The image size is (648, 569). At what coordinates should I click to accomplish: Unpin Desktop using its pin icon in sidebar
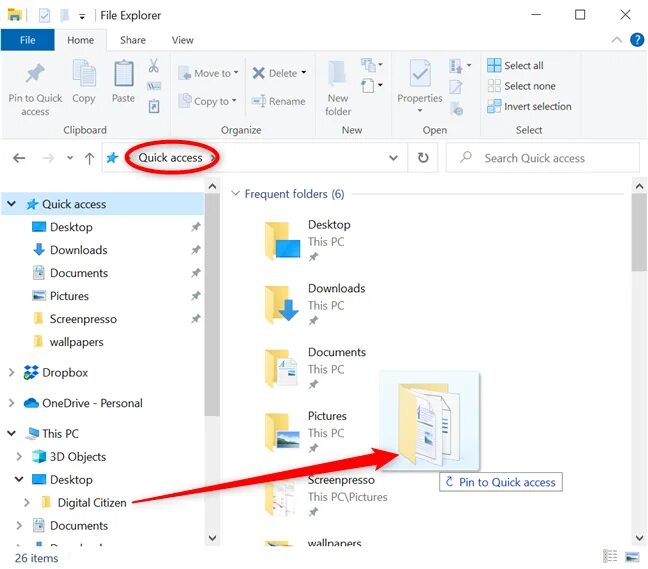click(195, 227)
